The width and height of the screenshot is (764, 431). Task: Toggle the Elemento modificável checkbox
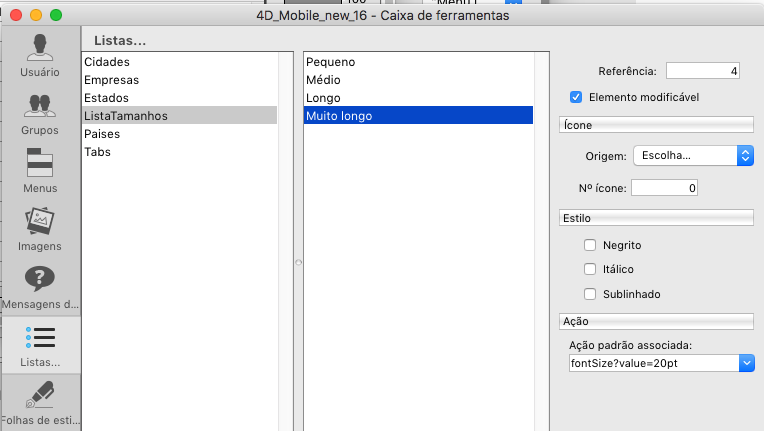576,97
